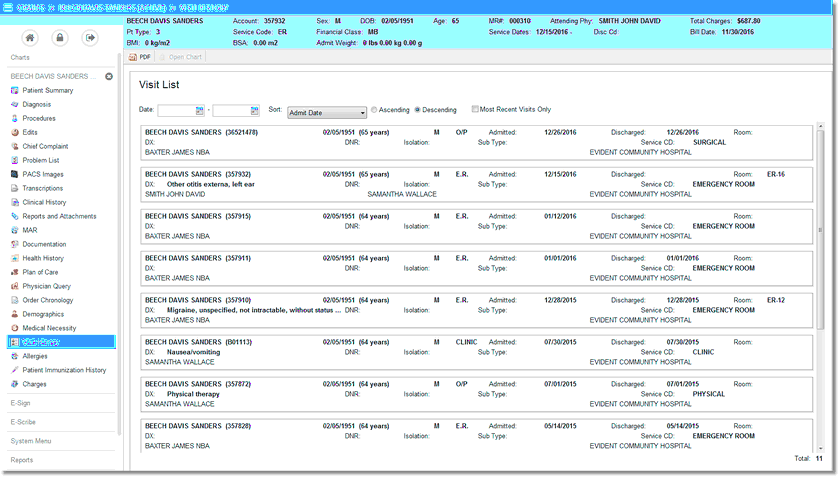Click the Clinical History link text

point(44,202)
